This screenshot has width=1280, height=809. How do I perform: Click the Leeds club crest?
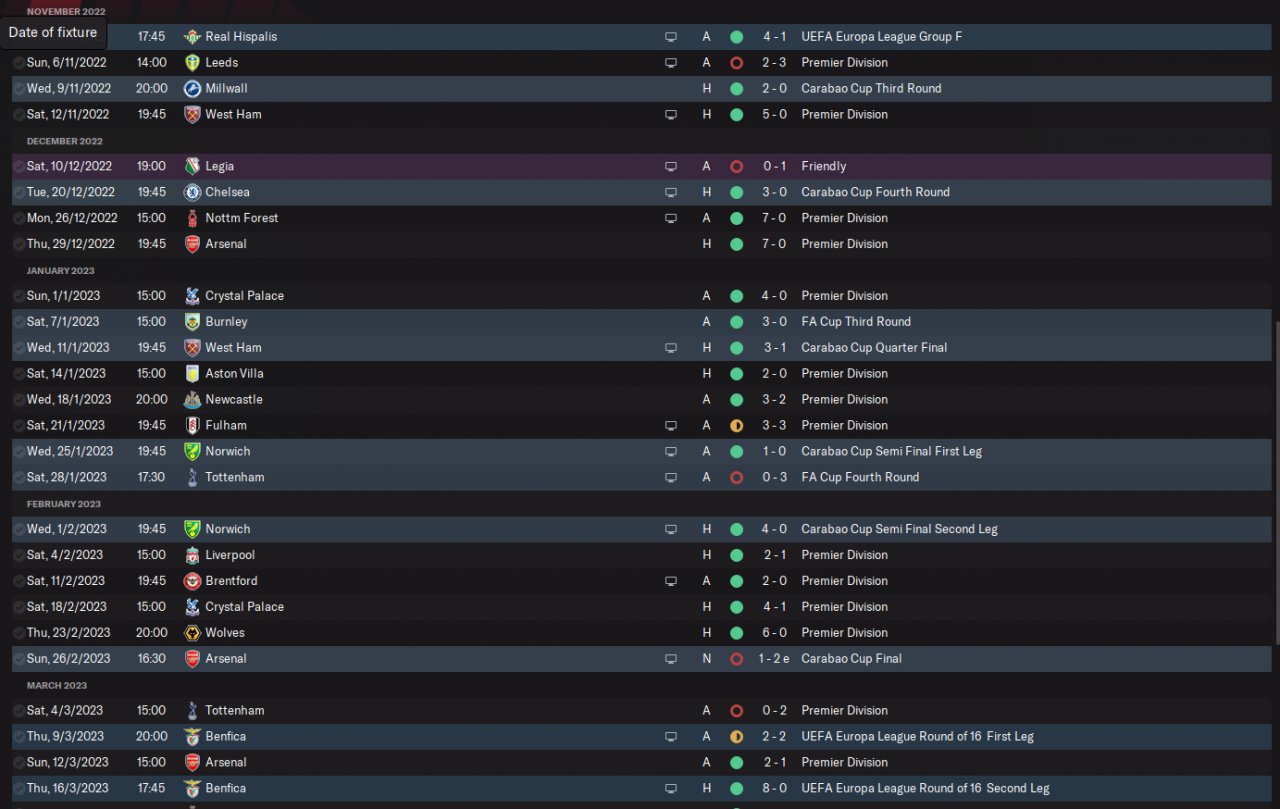192,63
